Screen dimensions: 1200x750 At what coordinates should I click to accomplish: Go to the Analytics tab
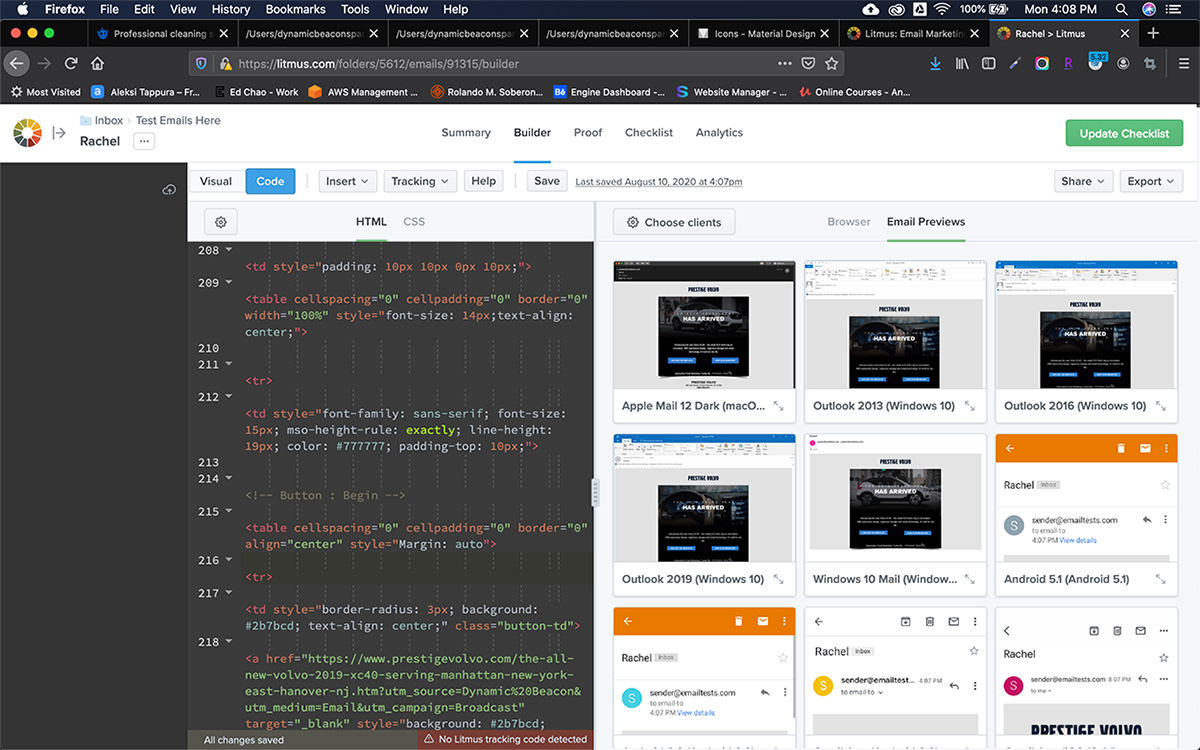(720, 133)
